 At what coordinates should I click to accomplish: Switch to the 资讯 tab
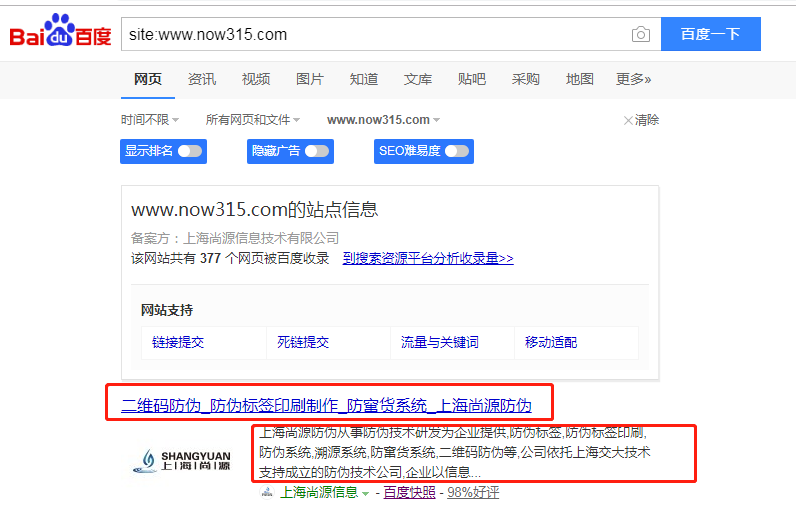pos(202,79)
